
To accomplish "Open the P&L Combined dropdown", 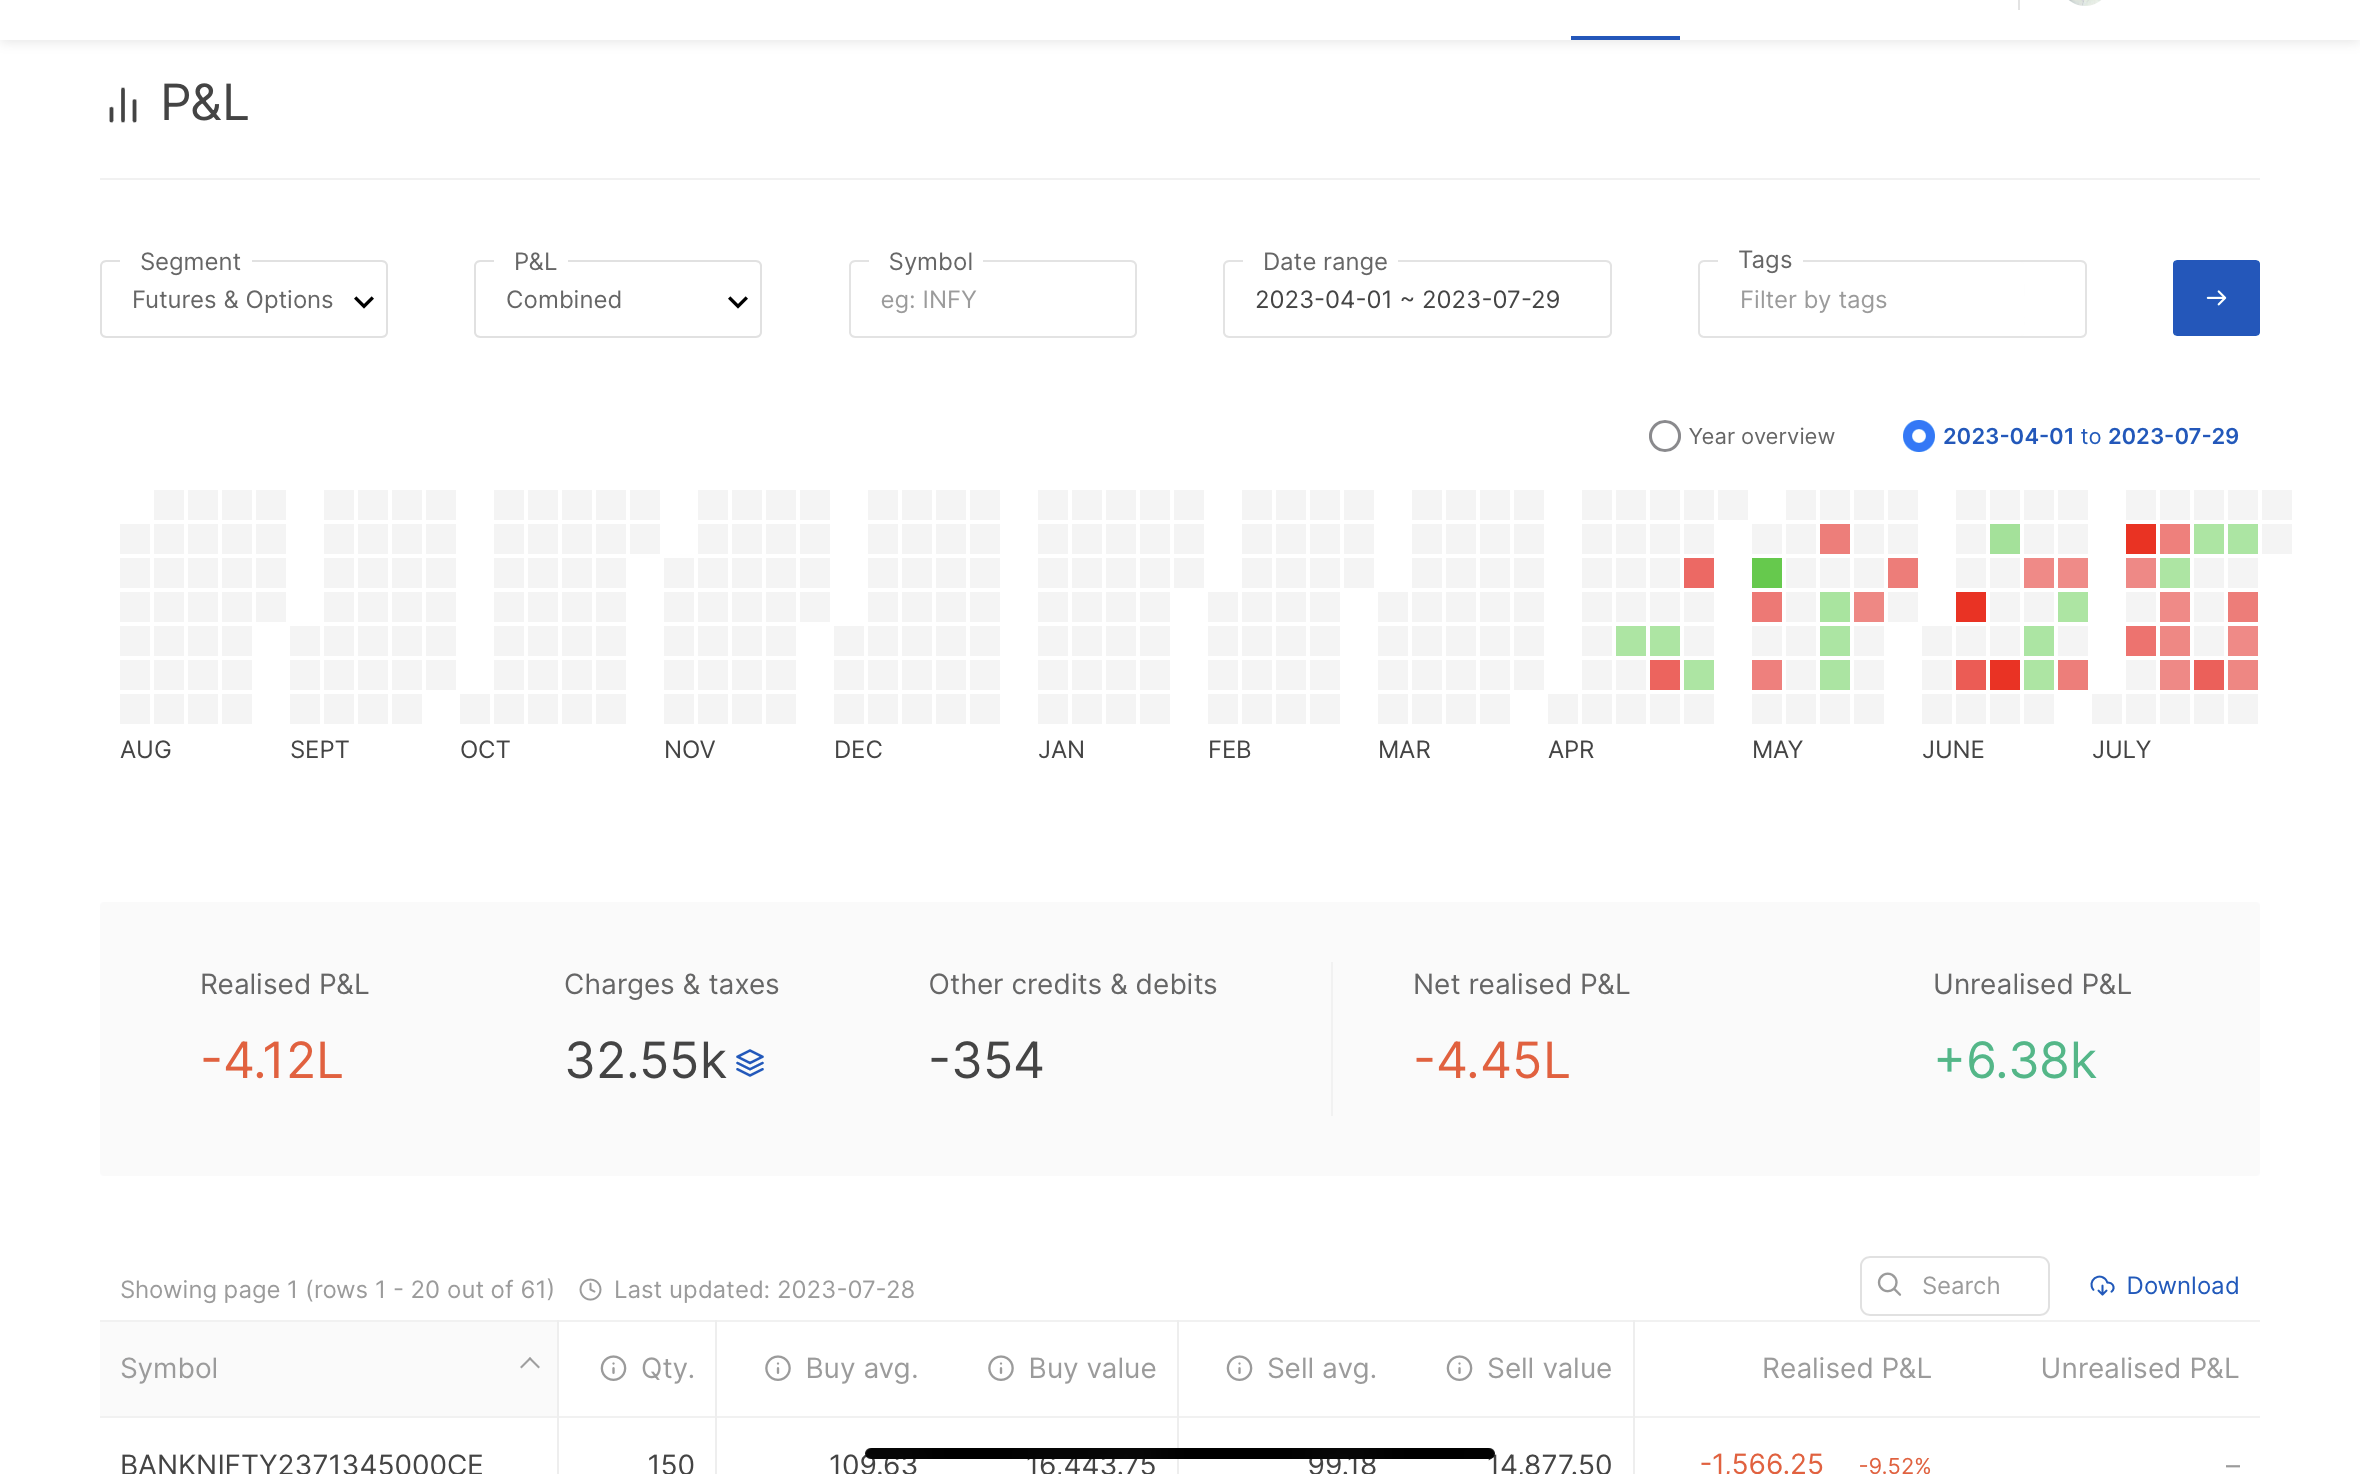I will [x=618, y=299].
